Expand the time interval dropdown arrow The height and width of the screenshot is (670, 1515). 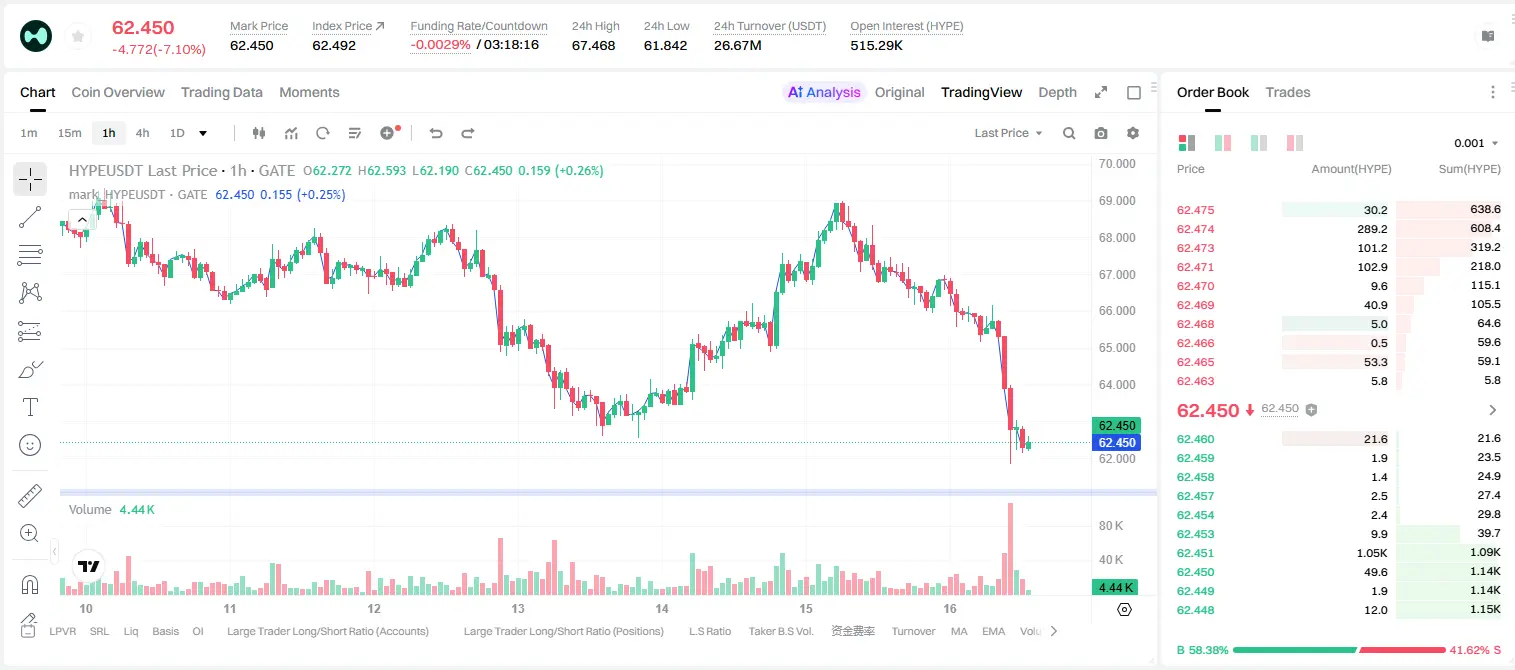pyautogui.click(x=203, y=133)
